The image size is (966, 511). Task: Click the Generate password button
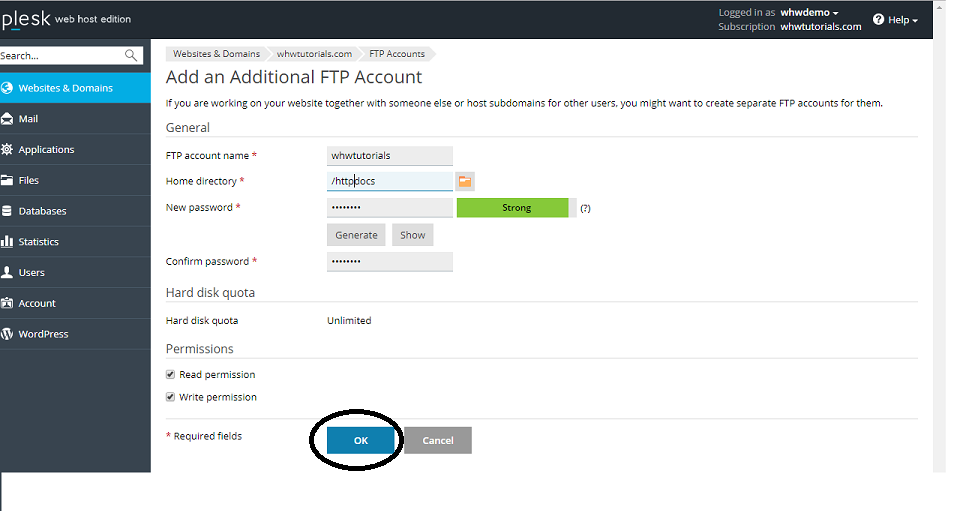pyautogui.click(x=356, y=235)
